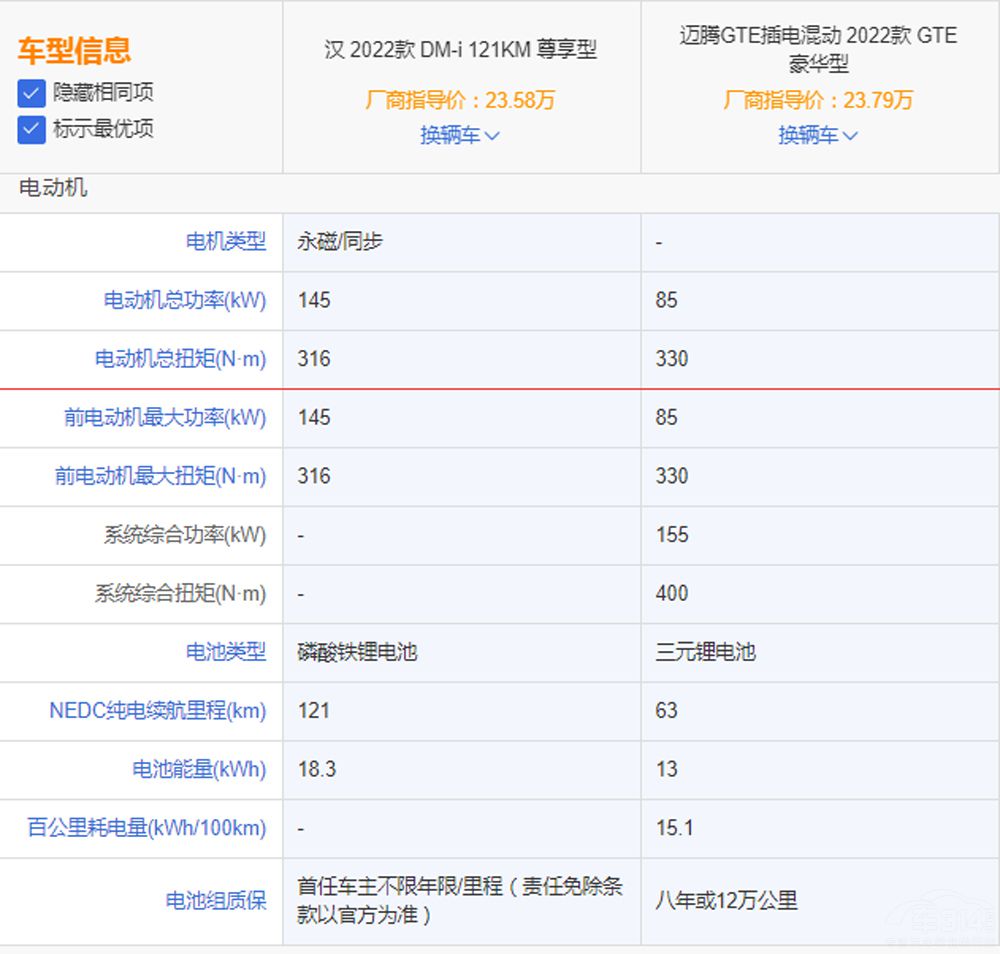Click the NEDC纯电续航里程(km) link
1000x954 pixels.
point(158,711)
